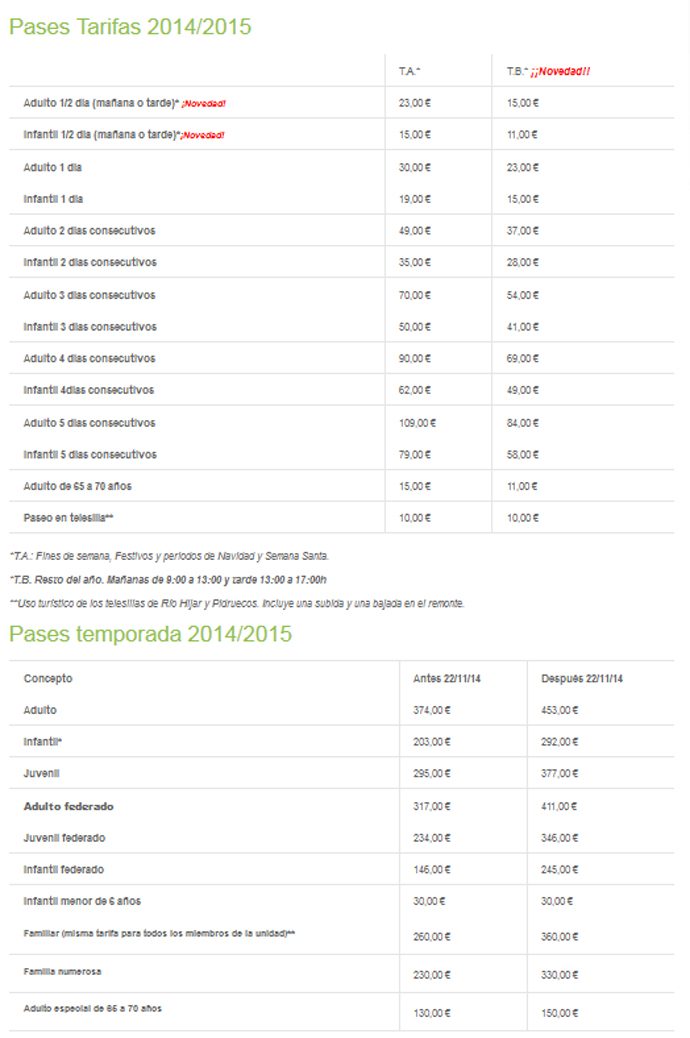This screenshot has height=1038, width=690.
Task: Select the T.B. ¡¡Novedad!! column header
Action: point(548,70)
